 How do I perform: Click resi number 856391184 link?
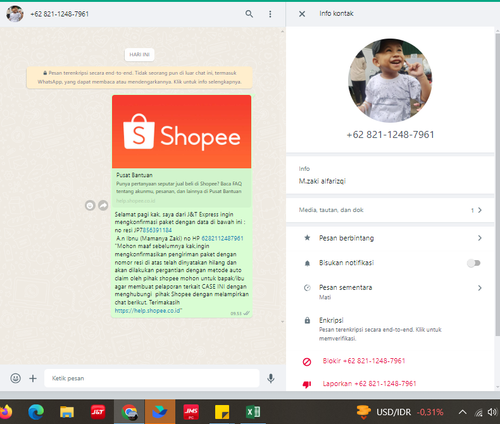click(157, 230)
